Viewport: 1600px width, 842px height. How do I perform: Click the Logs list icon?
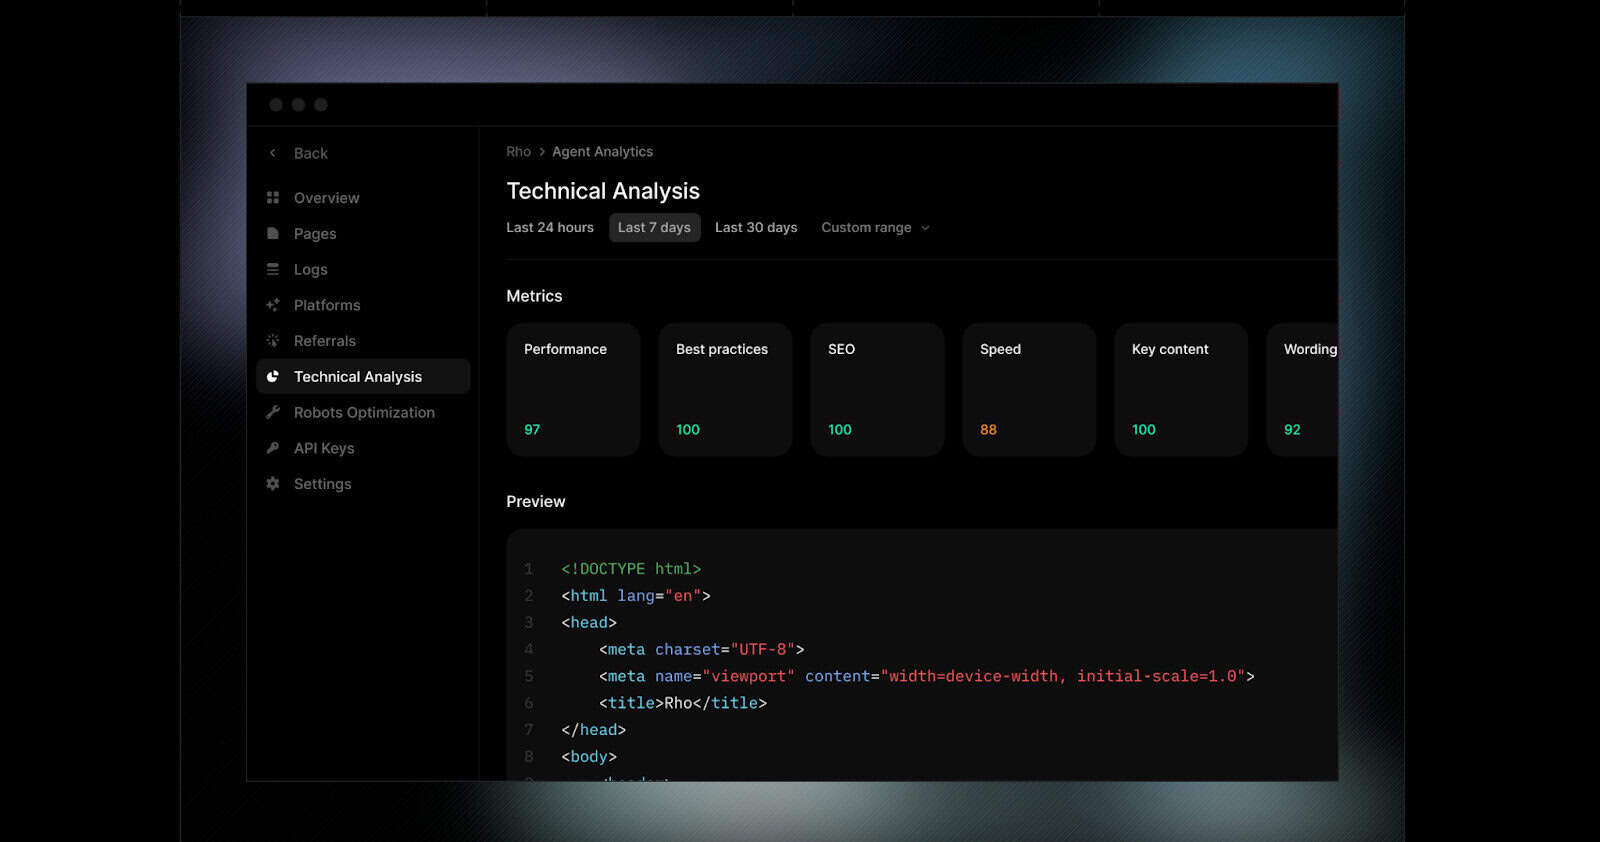coord(273,270)
